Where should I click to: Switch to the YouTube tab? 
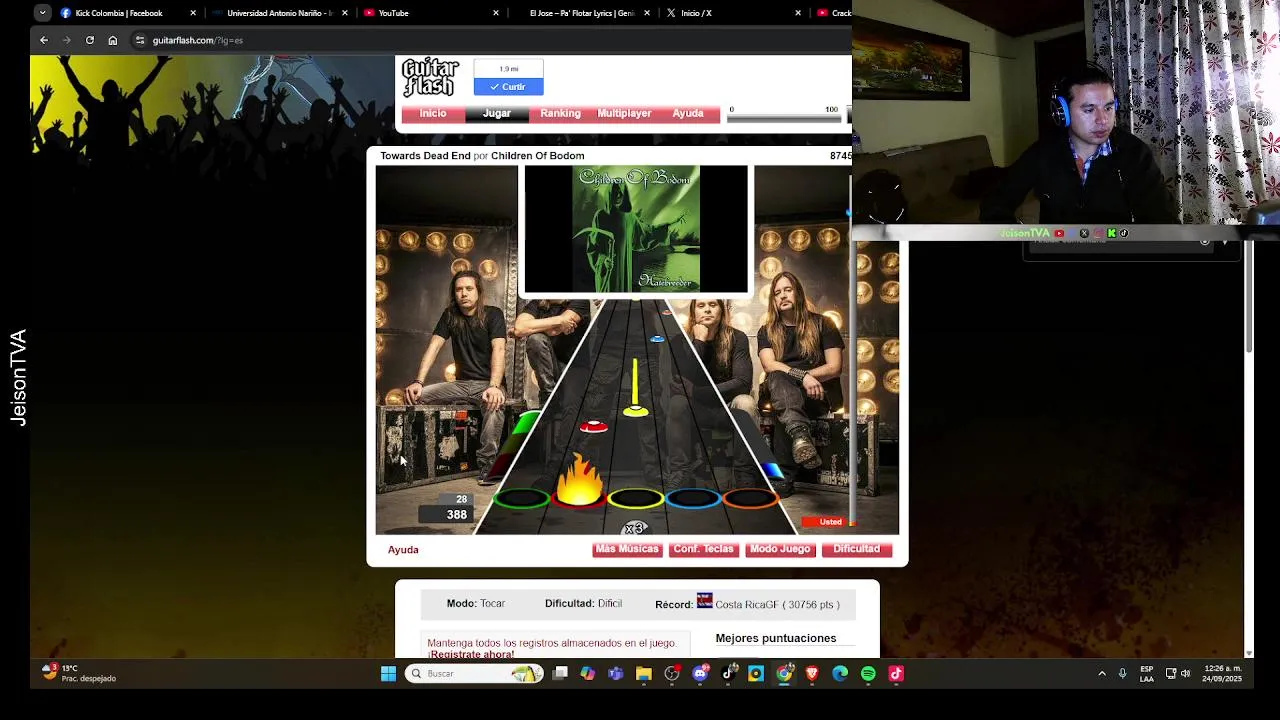click(430, 13)
